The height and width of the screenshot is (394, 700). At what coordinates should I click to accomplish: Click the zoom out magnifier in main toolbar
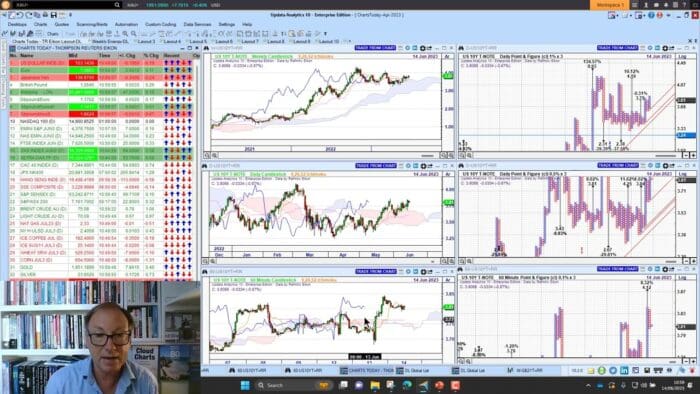(x=133, y=33)
